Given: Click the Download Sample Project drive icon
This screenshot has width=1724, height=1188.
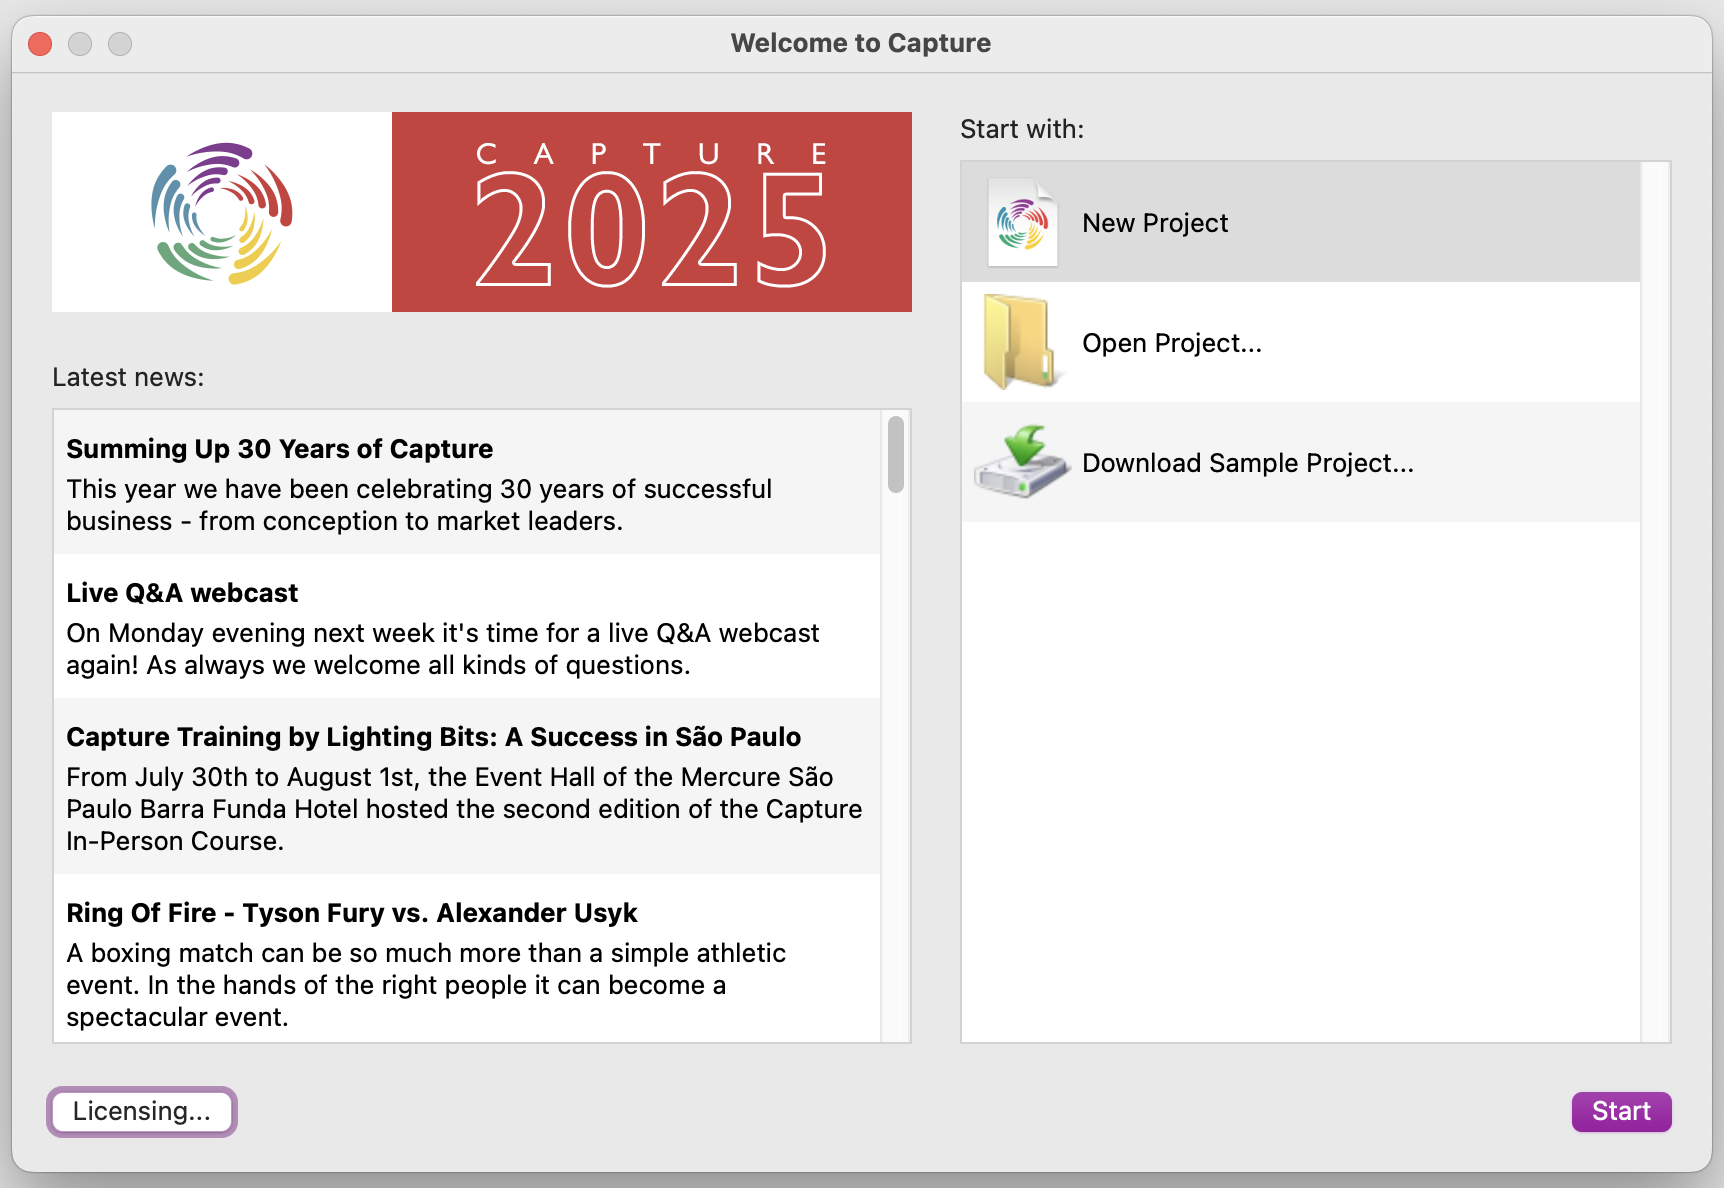Looking at the screenshot, I should (1021, 461).
